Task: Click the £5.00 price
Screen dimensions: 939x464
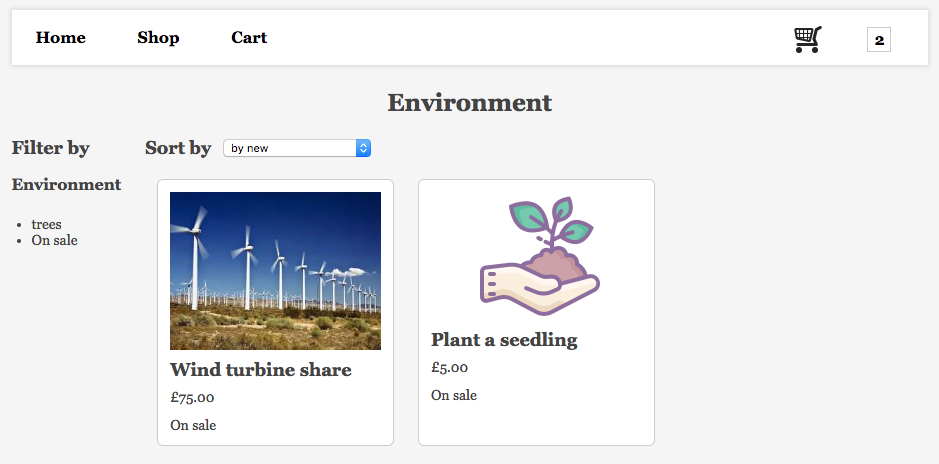Action: [x=449, y=367]
